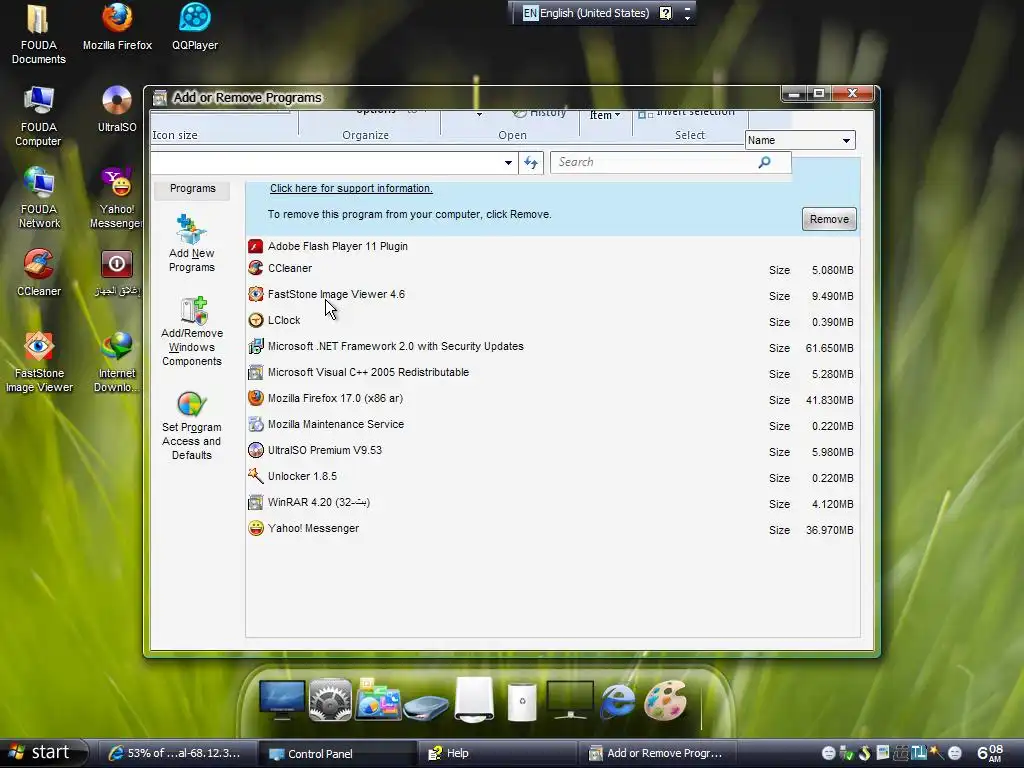Select the Microsoft .NET Framework 2.0 icon
The height and width of the screenshot is (768, 1024).
[x=255, y=347]
